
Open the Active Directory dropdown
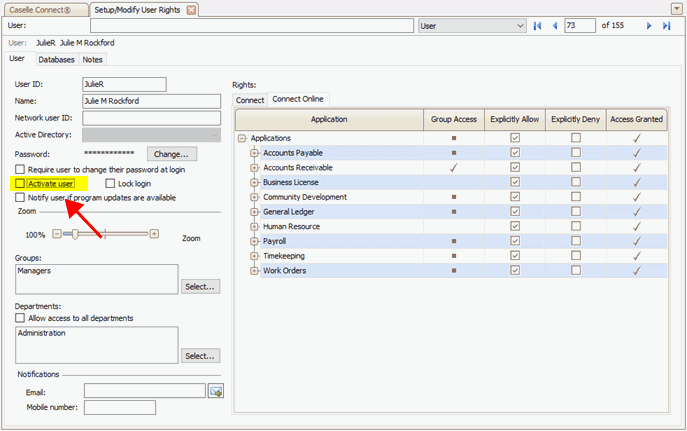coord(151,135)
